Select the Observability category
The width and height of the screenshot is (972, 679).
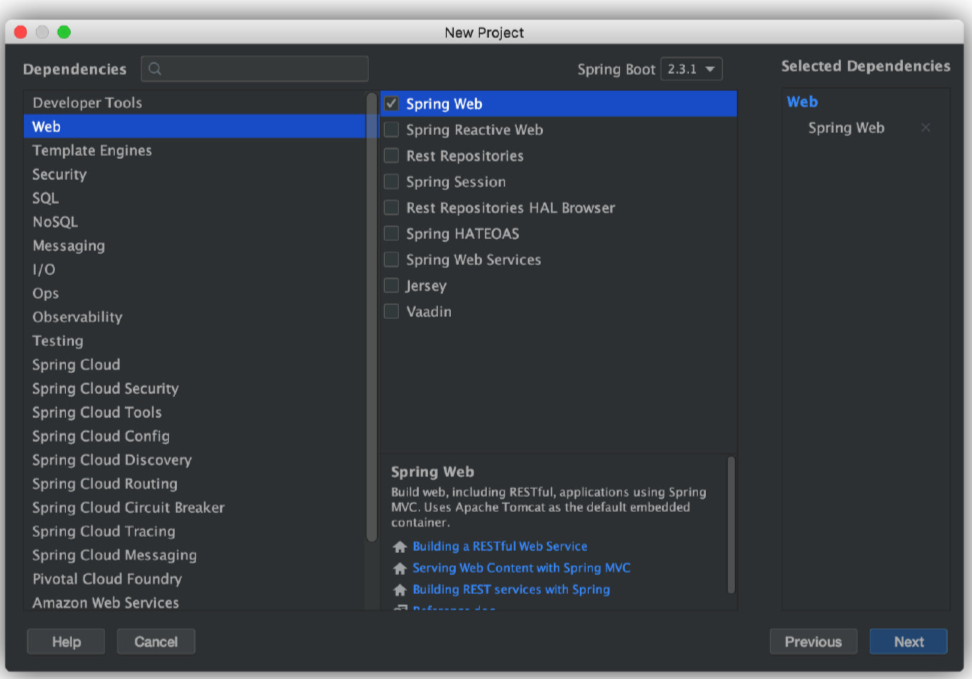[x=195, y=317]
